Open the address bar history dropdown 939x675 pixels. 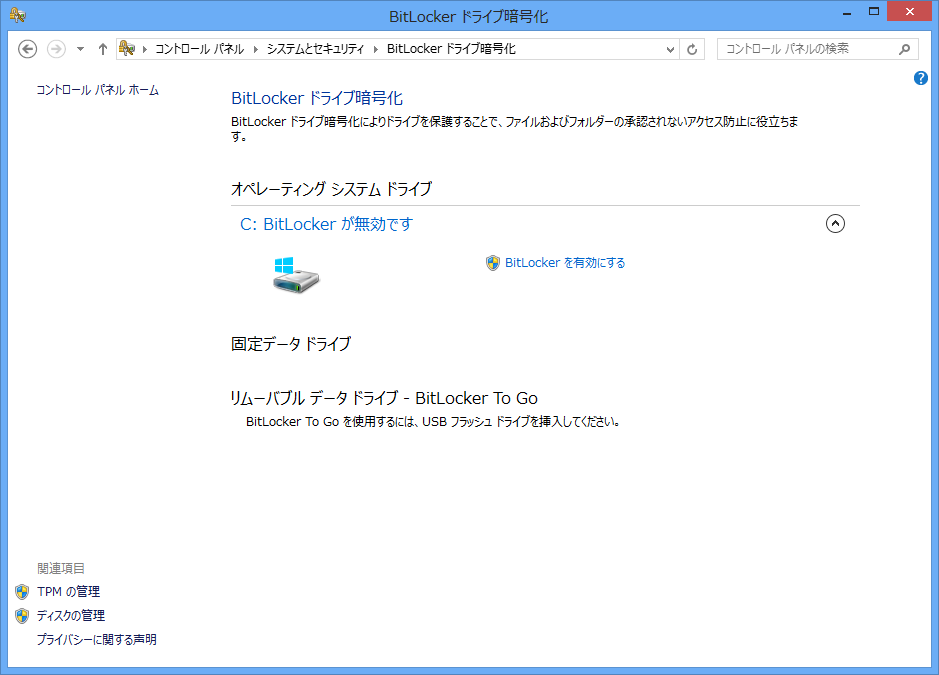(x=670, y=50)
